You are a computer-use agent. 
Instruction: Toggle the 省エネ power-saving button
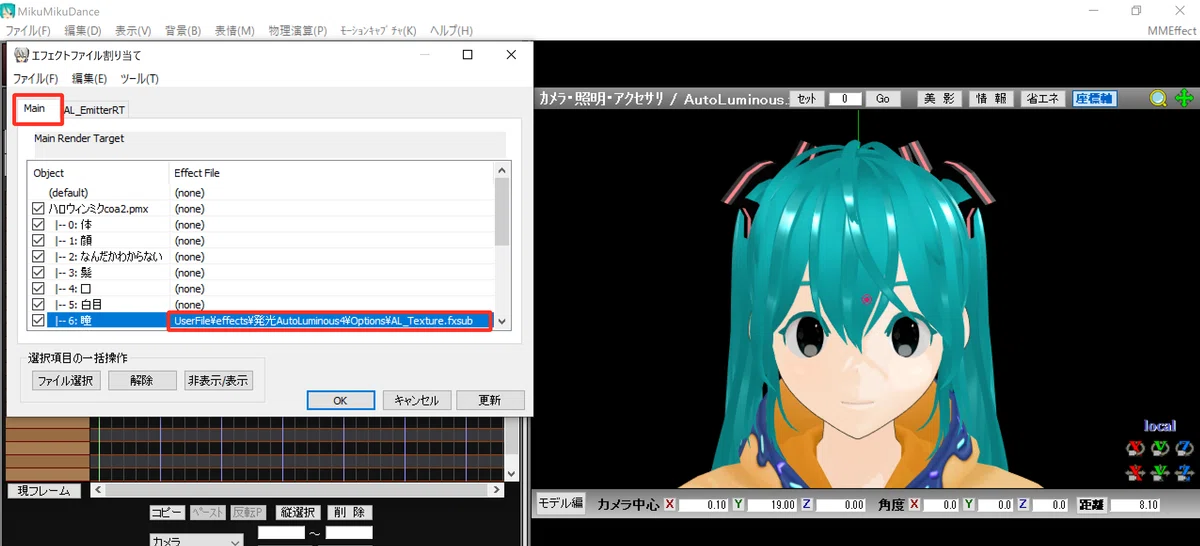pyautogui.click(x=1043, y=99)
